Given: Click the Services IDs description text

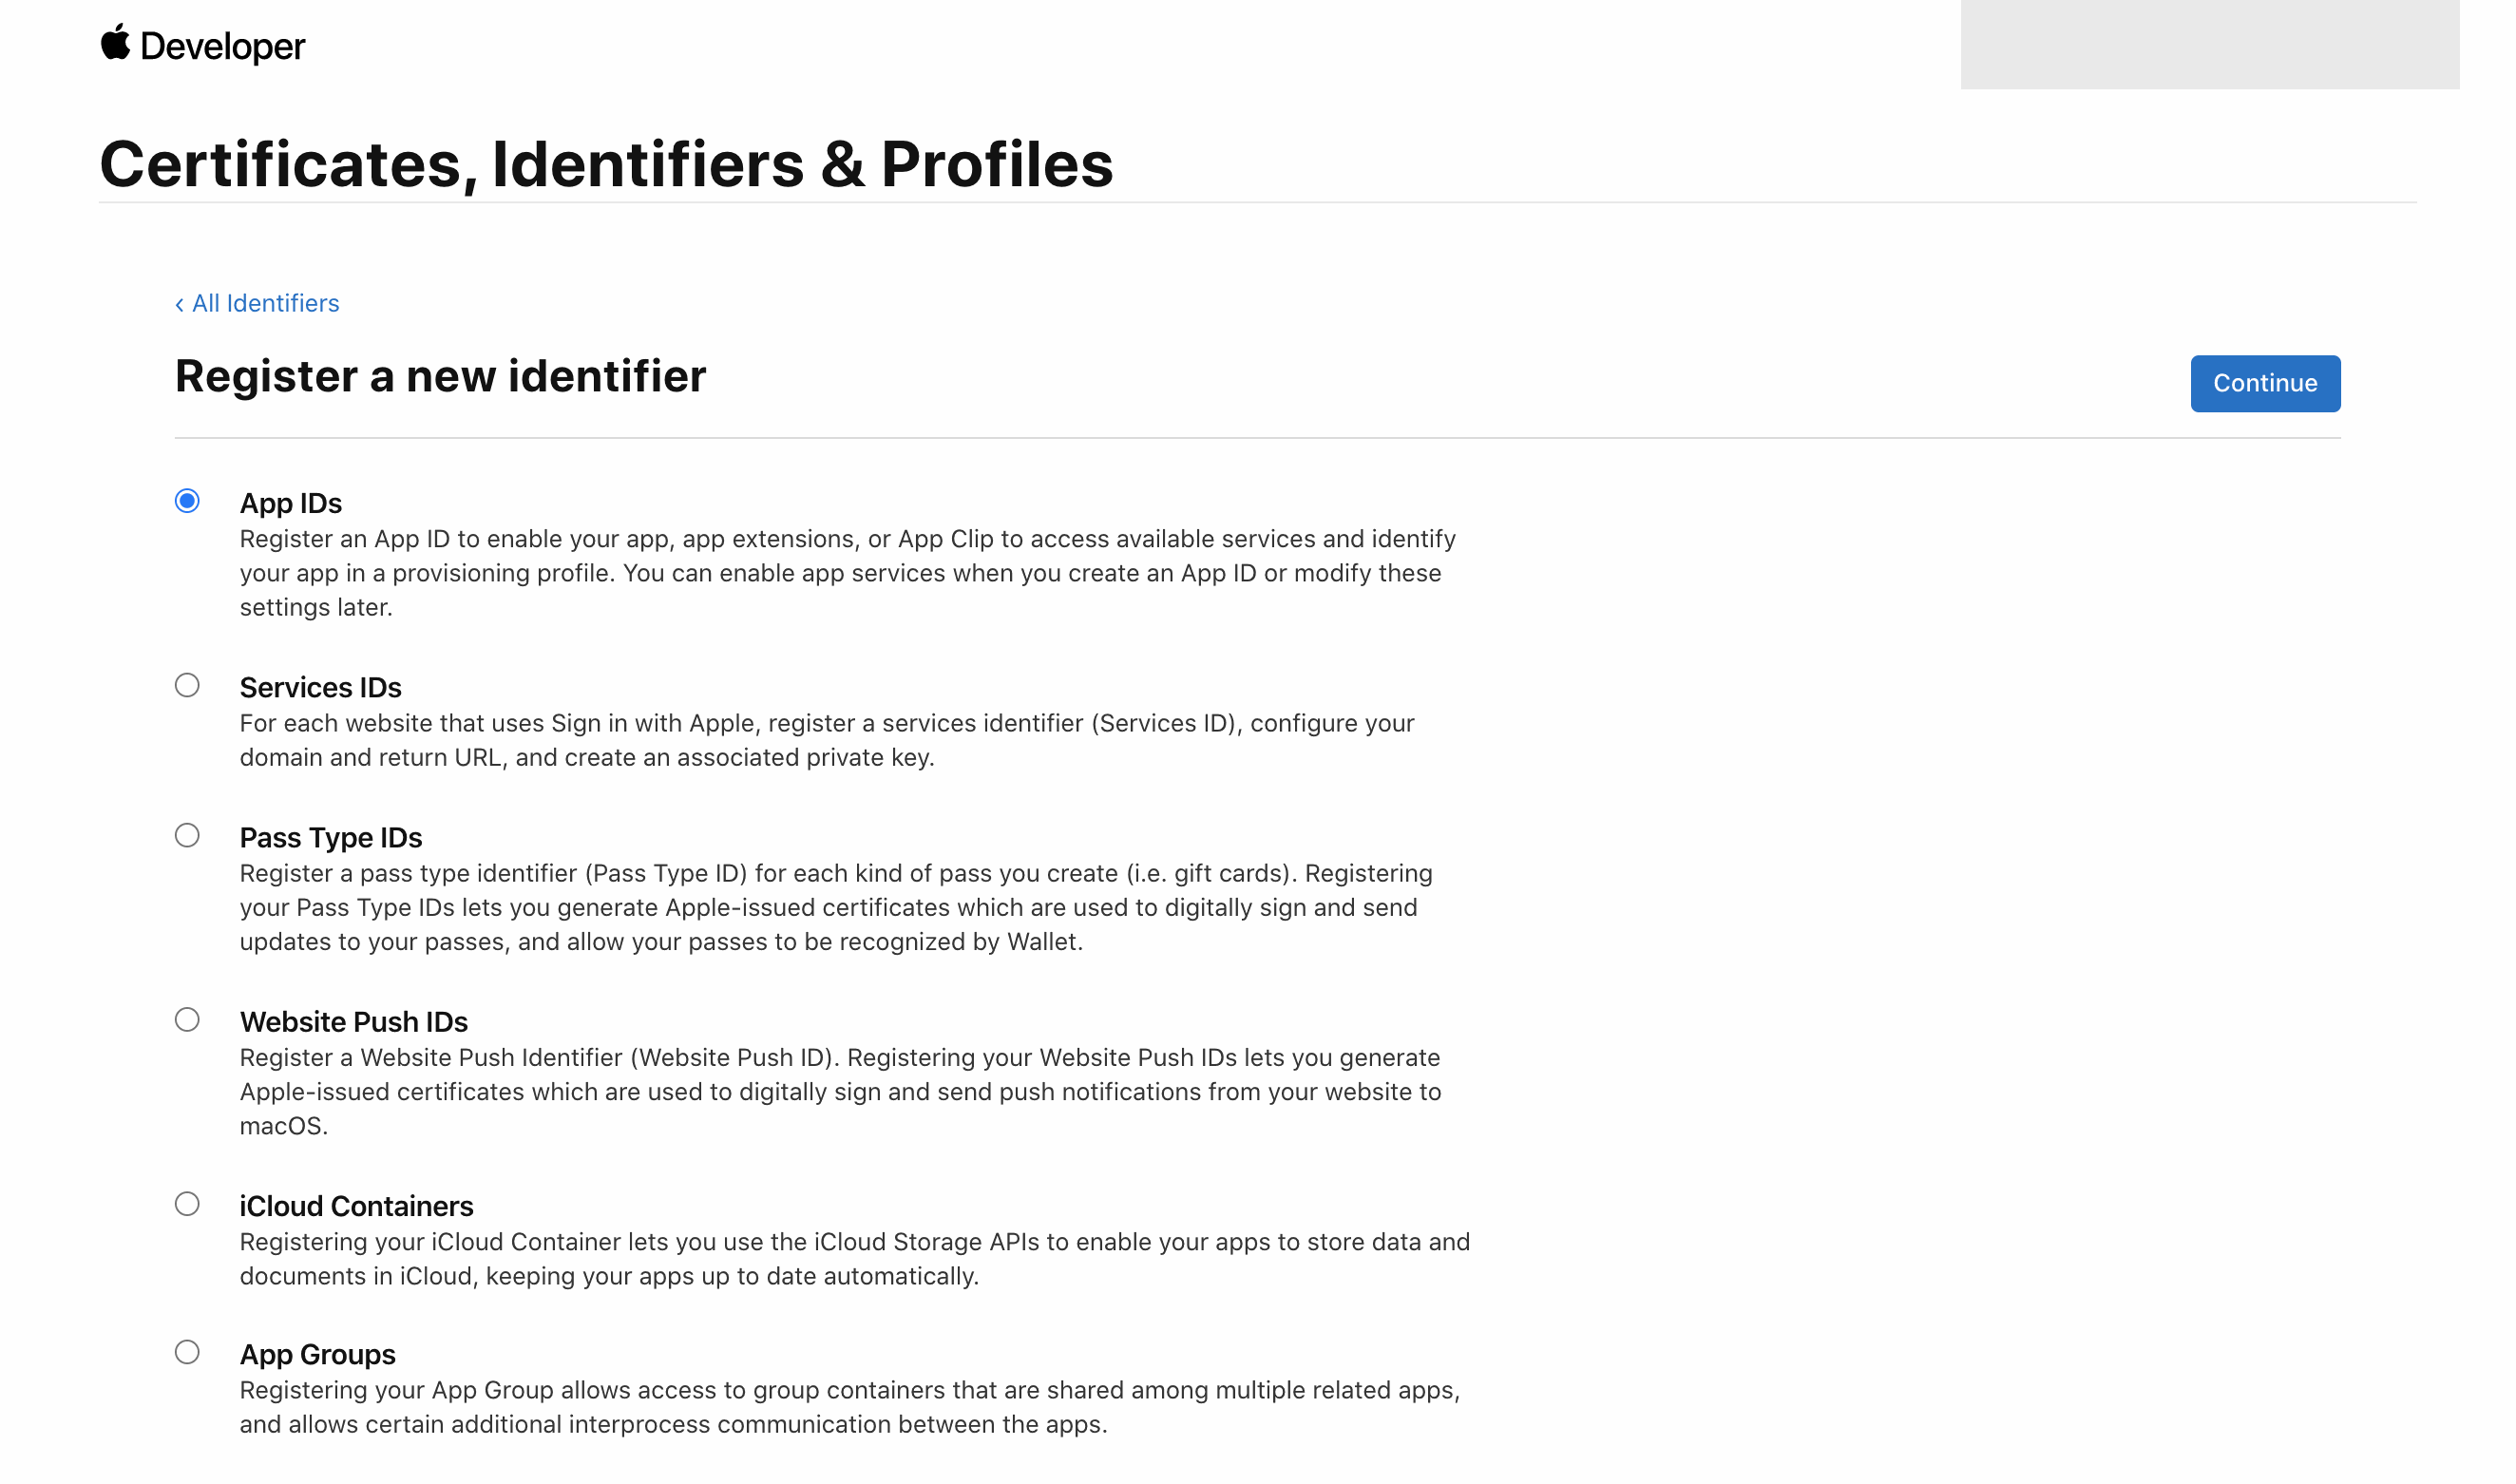Looking at the screenshot, I should click(826, 740).
